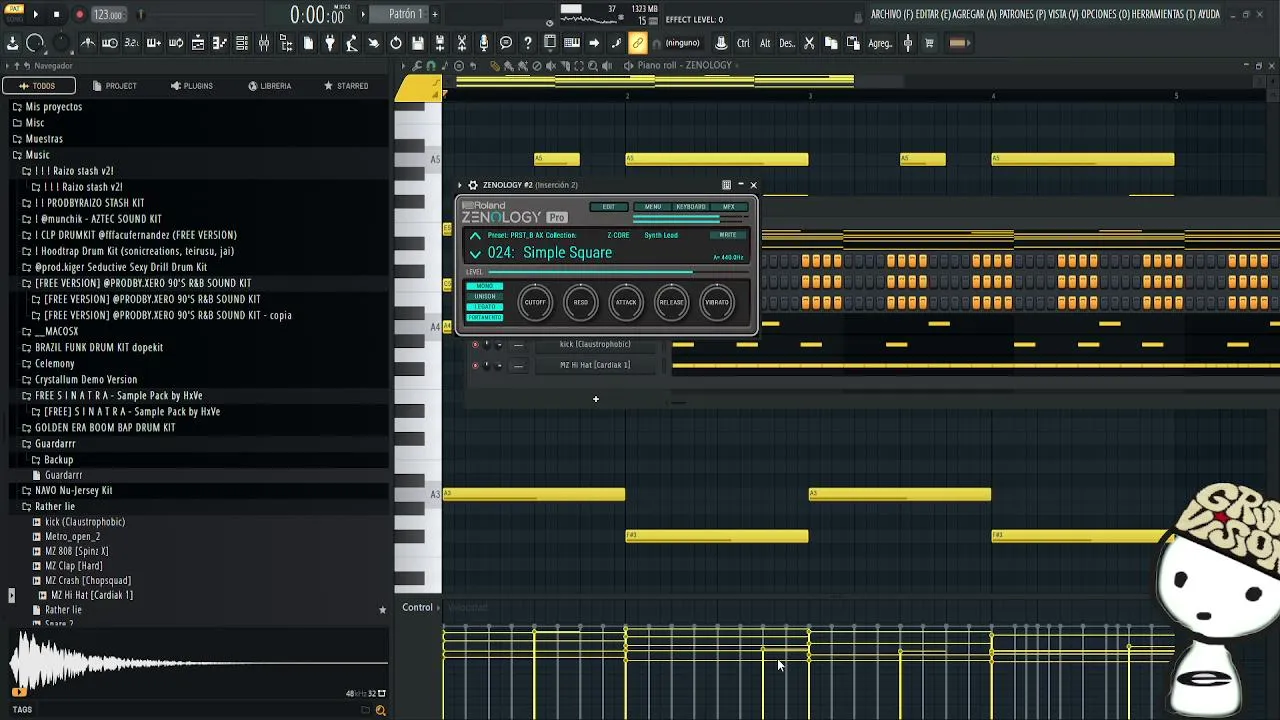Click the browser search magnifier icon
The width and height of the screenshot is (1280, 720).
[x=380, y=710]
